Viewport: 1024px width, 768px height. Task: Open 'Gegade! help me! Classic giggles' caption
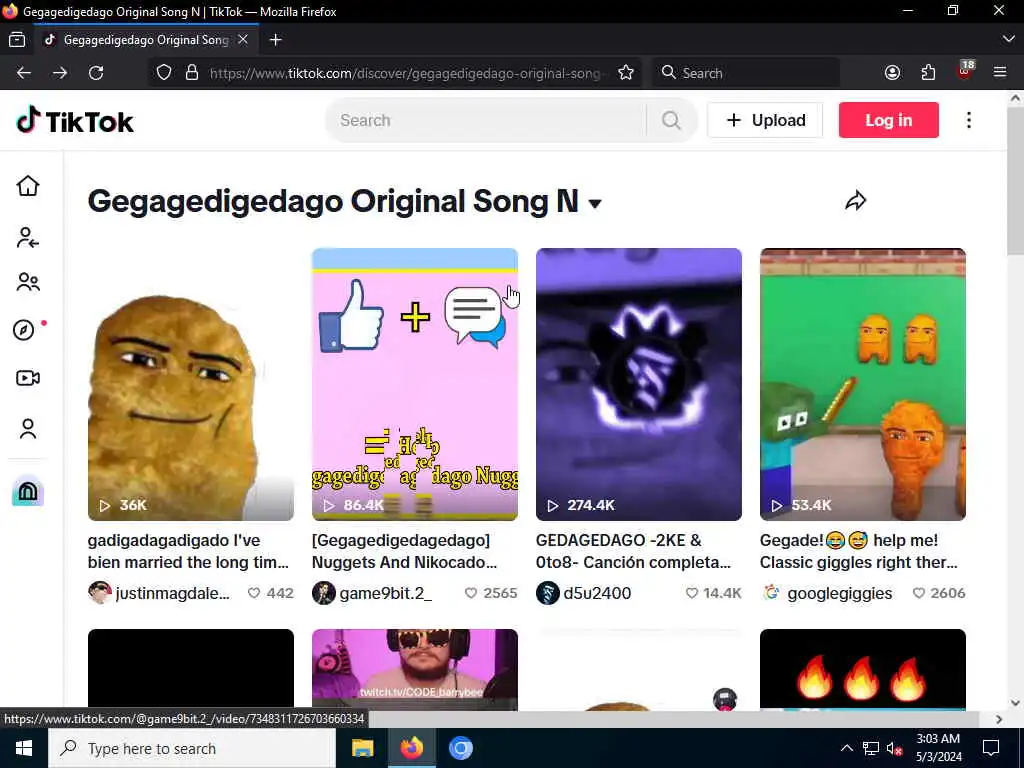point(859,551)
